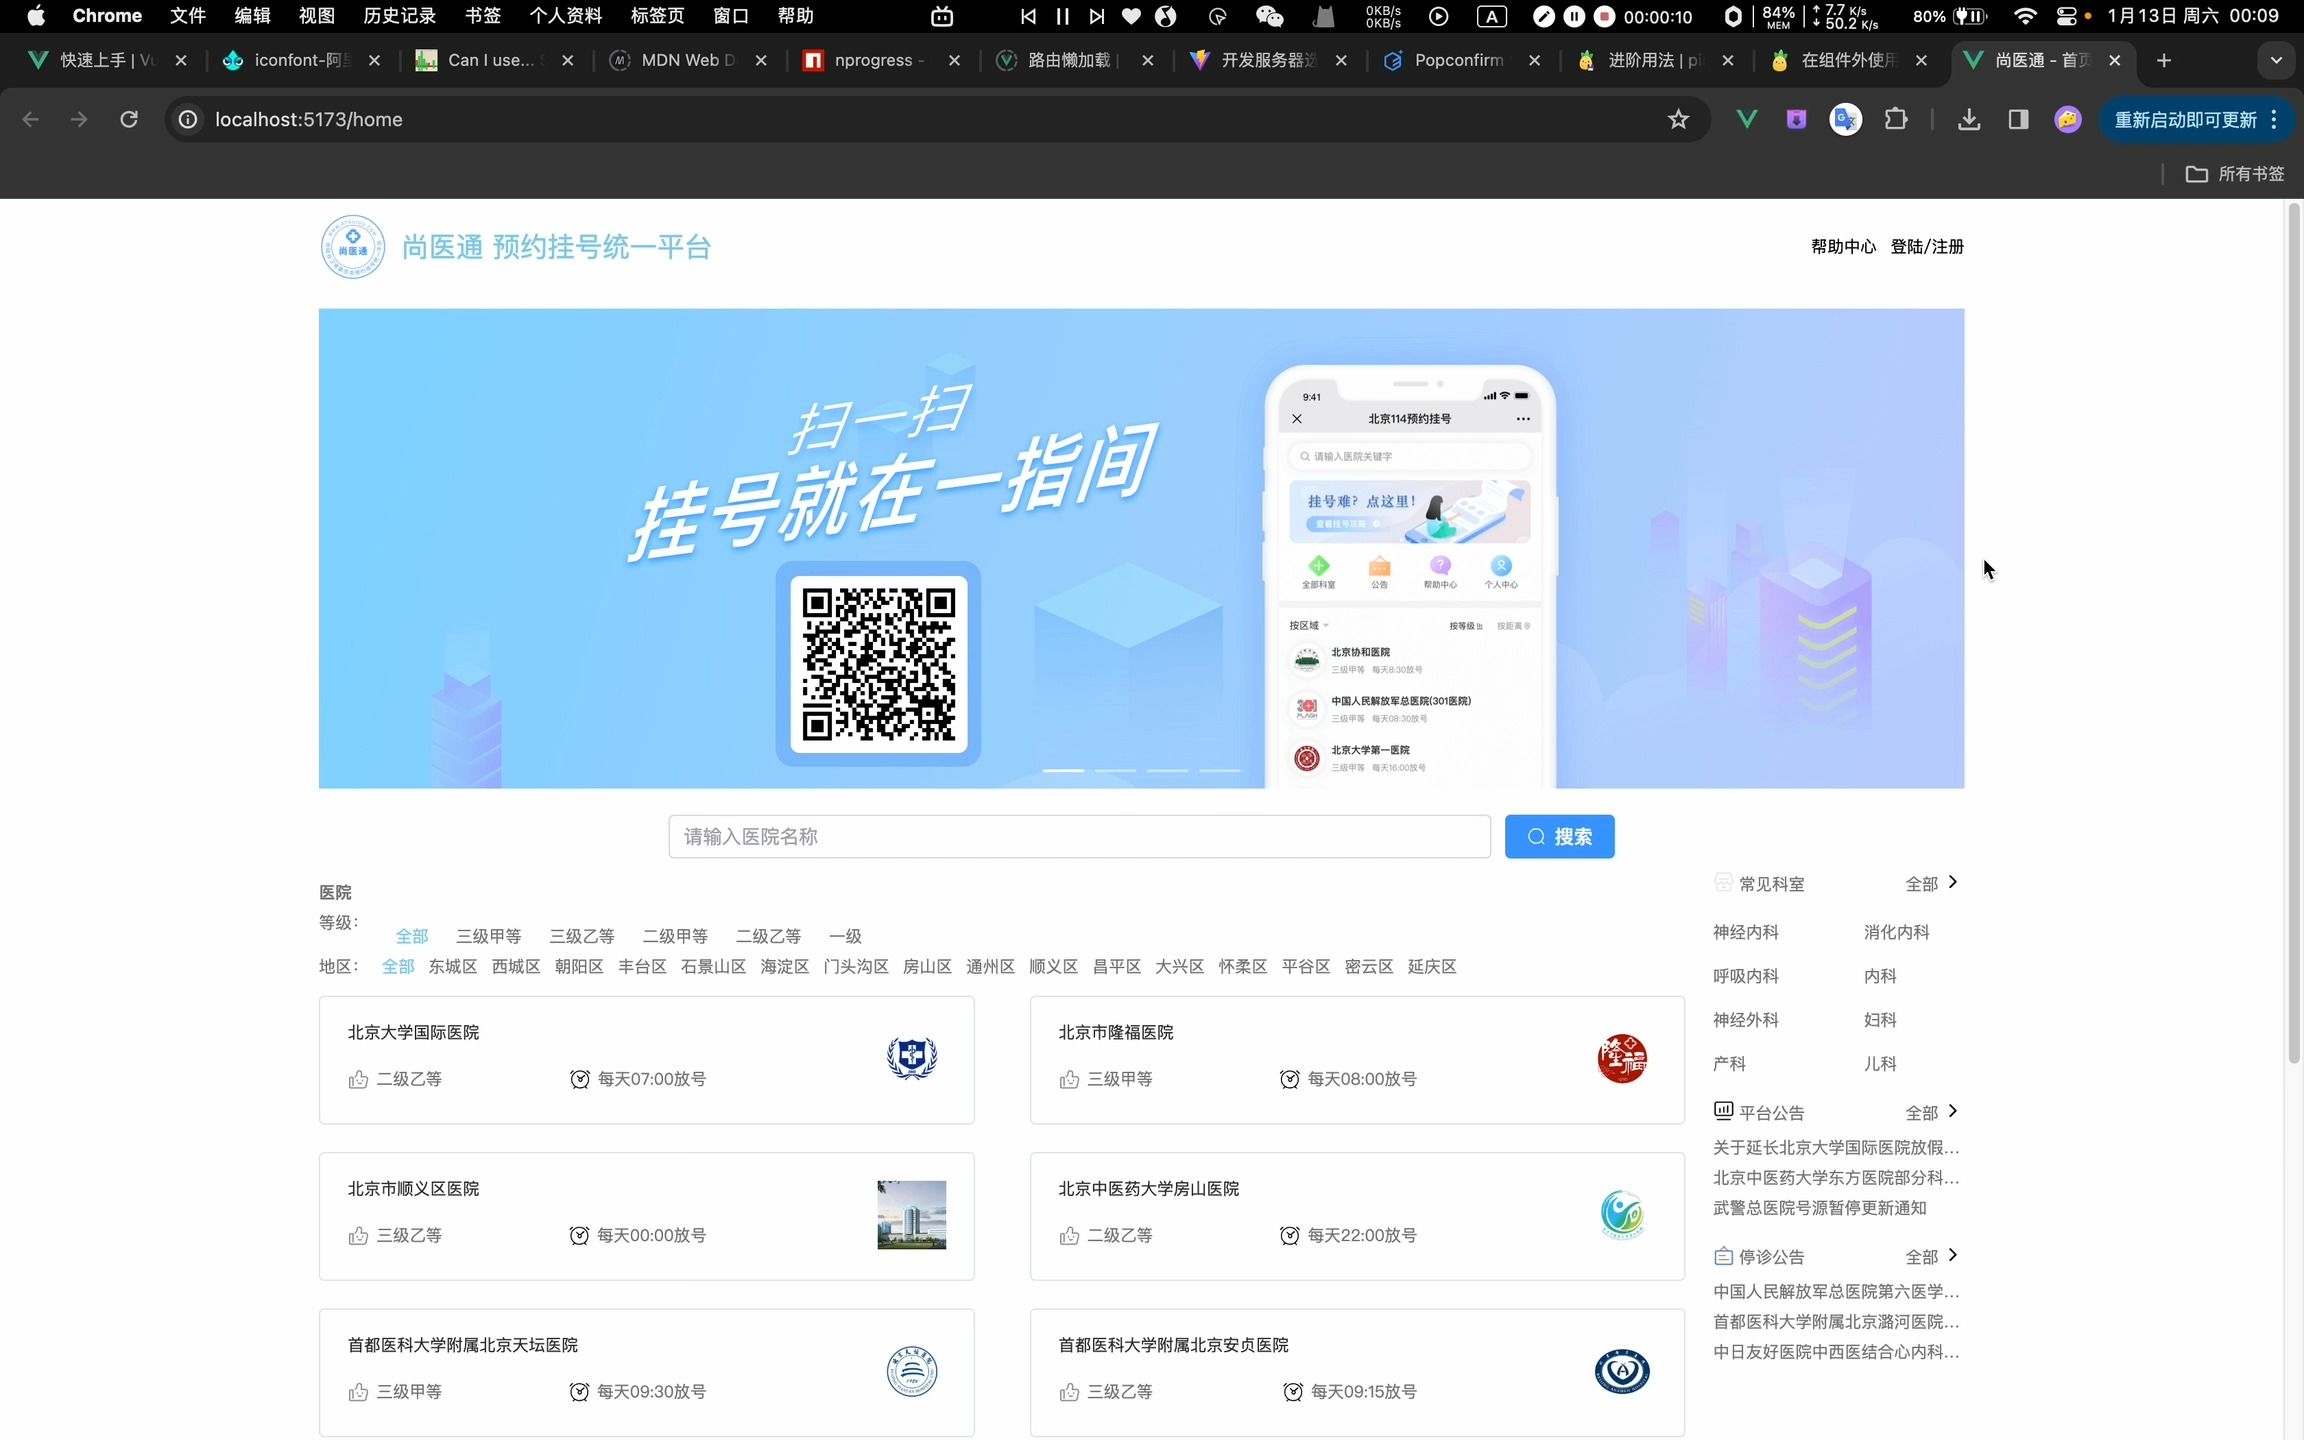Viewport: 2304px width, 1440px height.
Task: Open the extensions puzzle icon
Action: [x=1895, y=120]
